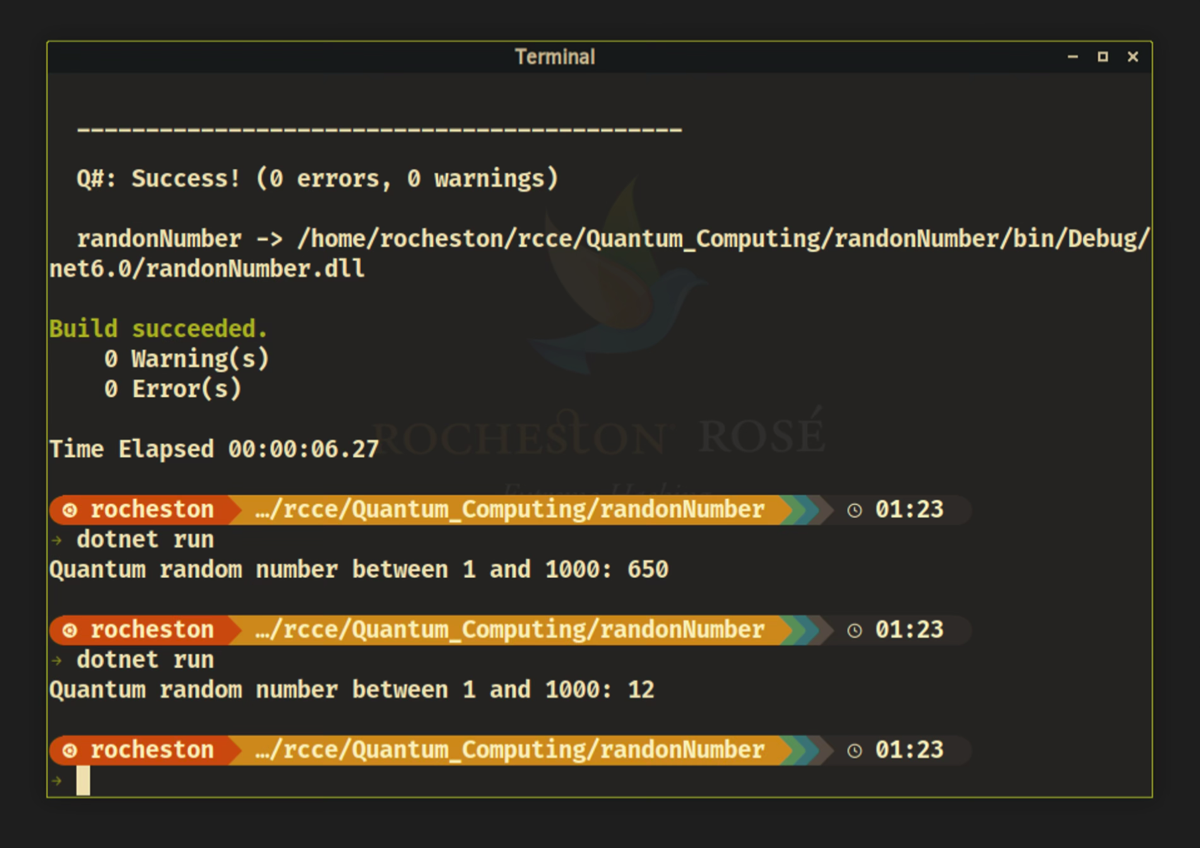Click the clock icon in the first prompt

click(x=854, y=510)
